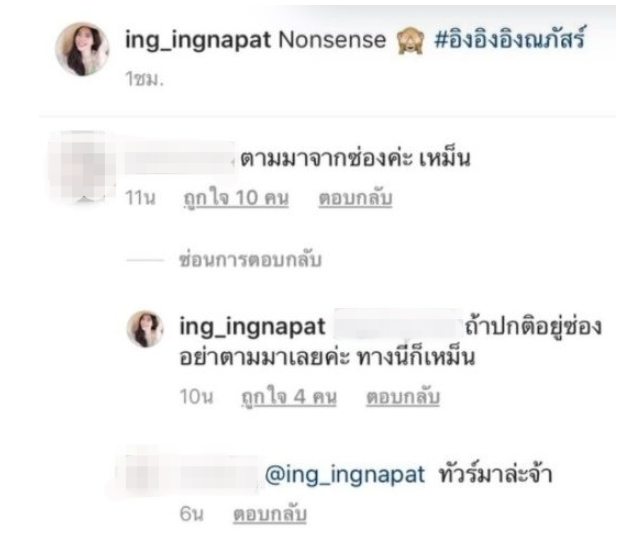The height and width of the screenshot is (550, 642).
Task: Click the 10น timestamp on the reply
Action: 197,397
